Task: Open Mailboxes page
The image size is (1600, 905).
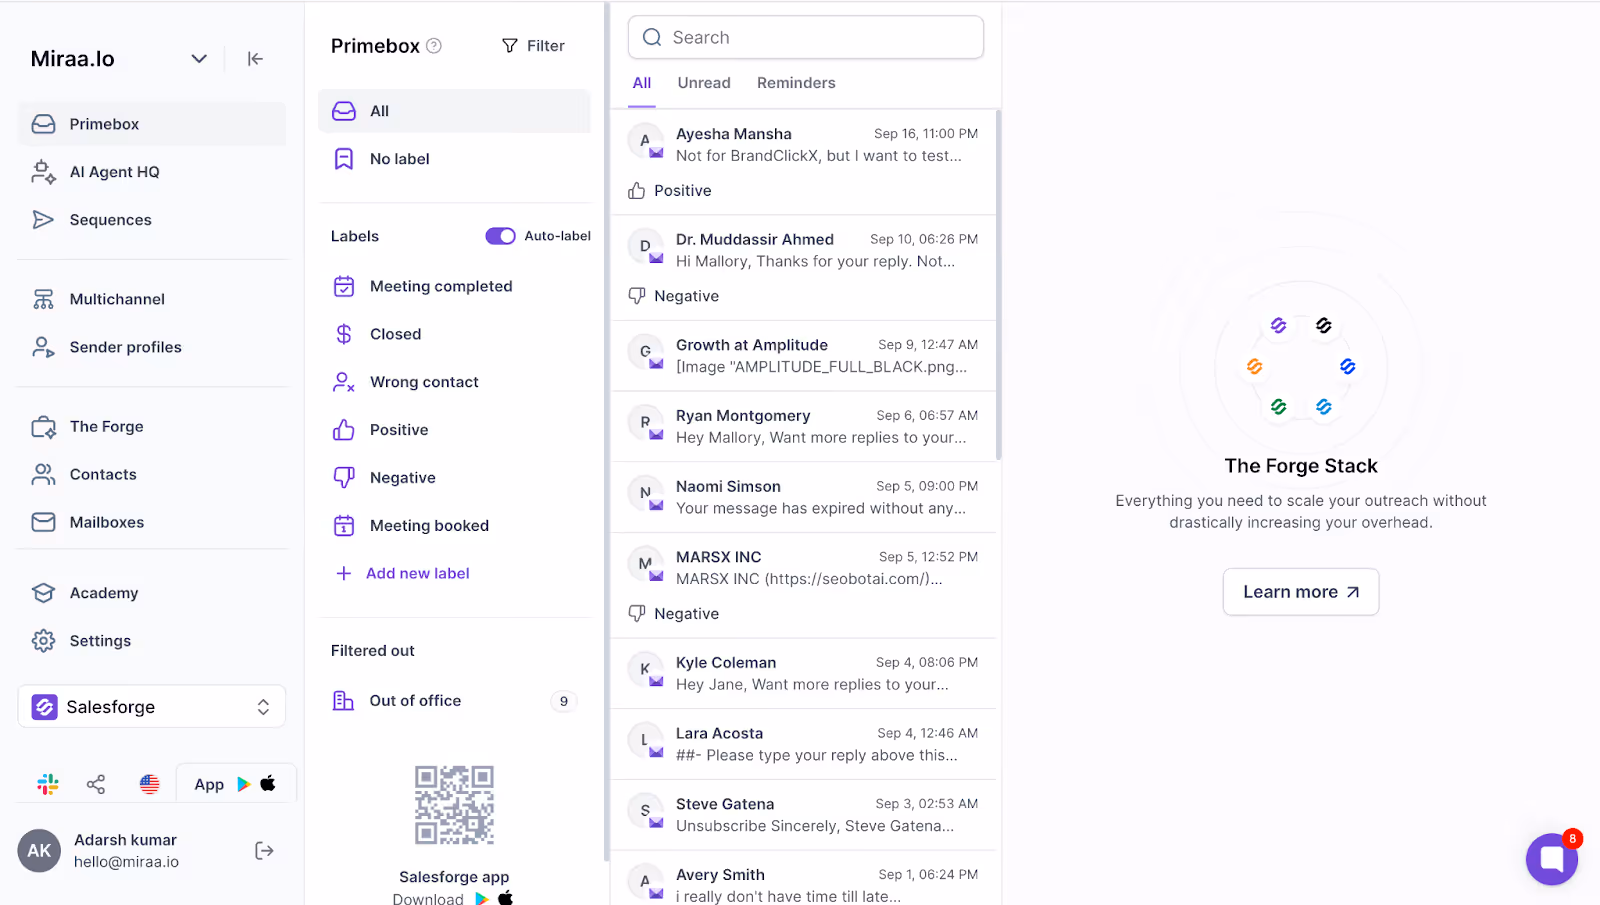Action: pos(152,523)
